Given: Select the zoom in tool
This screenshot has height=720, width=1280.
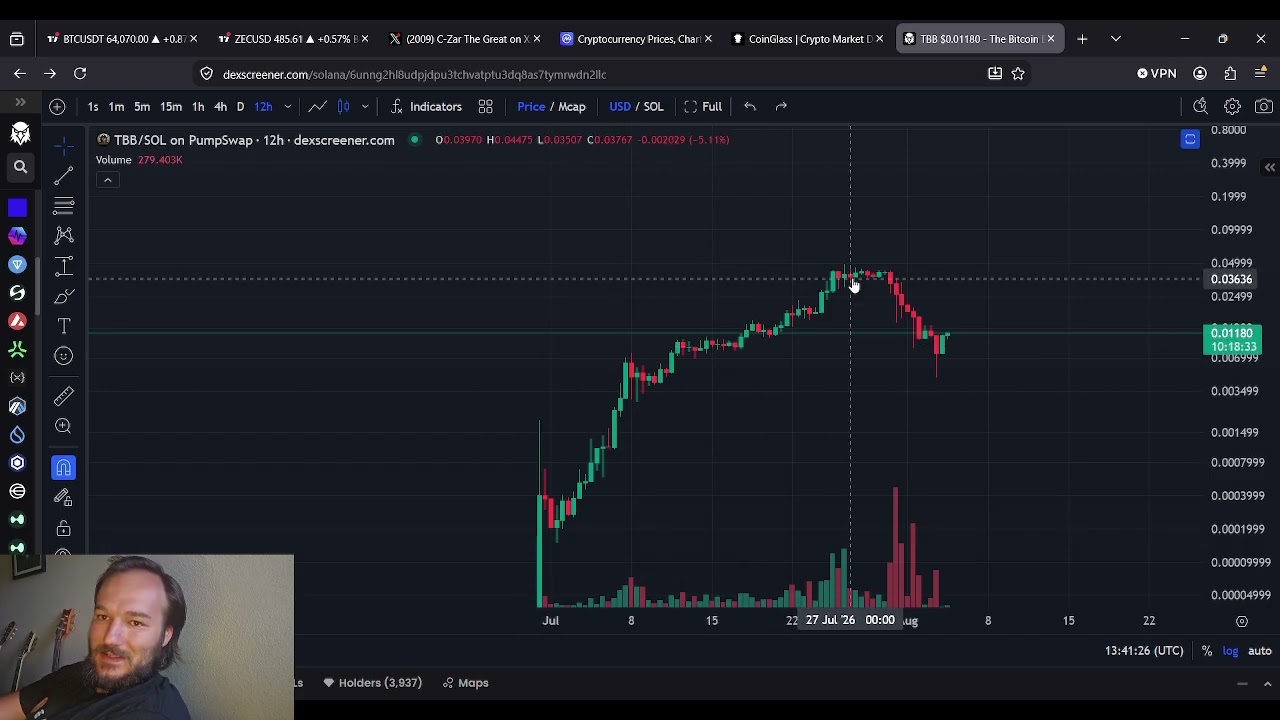Looking at the screenshot, I should click(x=63, y=426).
